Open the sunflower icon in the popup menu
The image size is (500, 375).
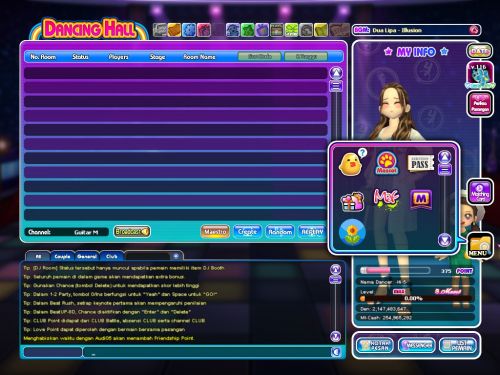352,232
